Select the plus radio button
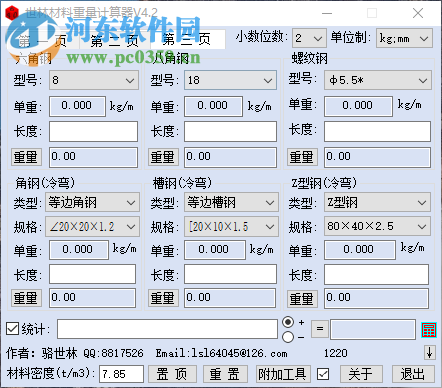The image size is (442, 388). pos(288,322)
